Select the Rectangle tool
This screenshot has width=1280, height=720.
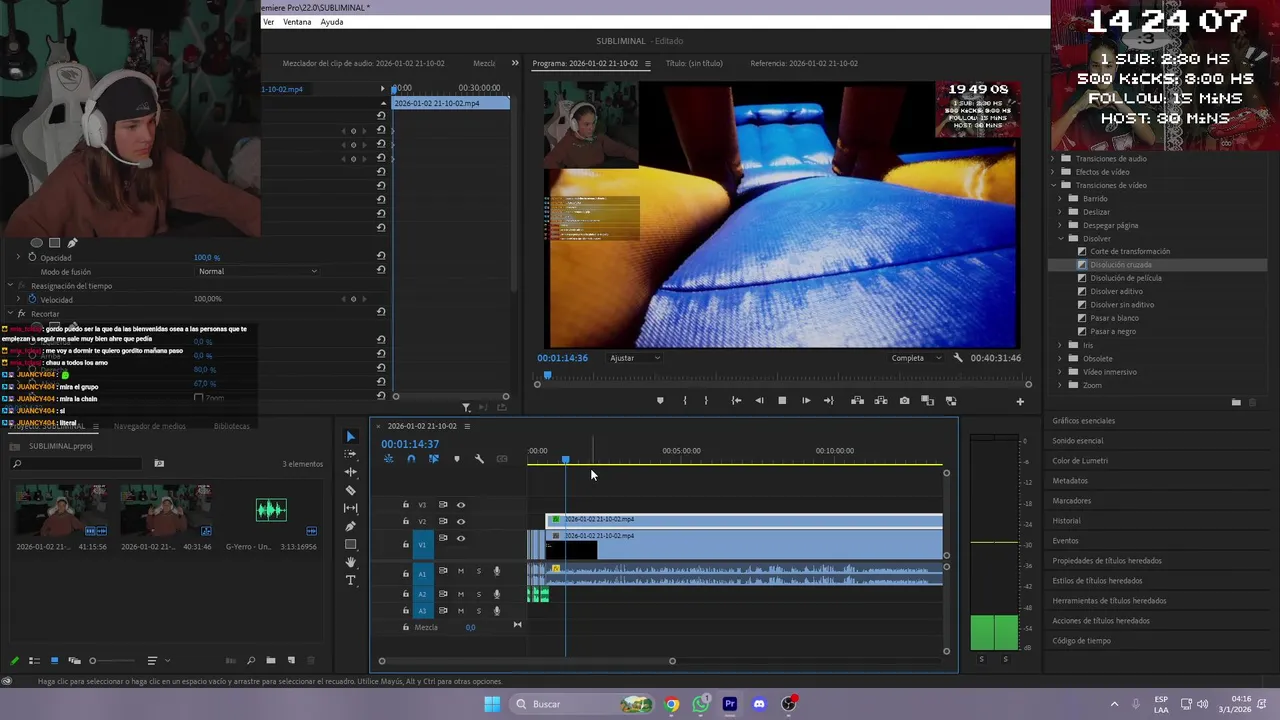click(x=350, y=544)
